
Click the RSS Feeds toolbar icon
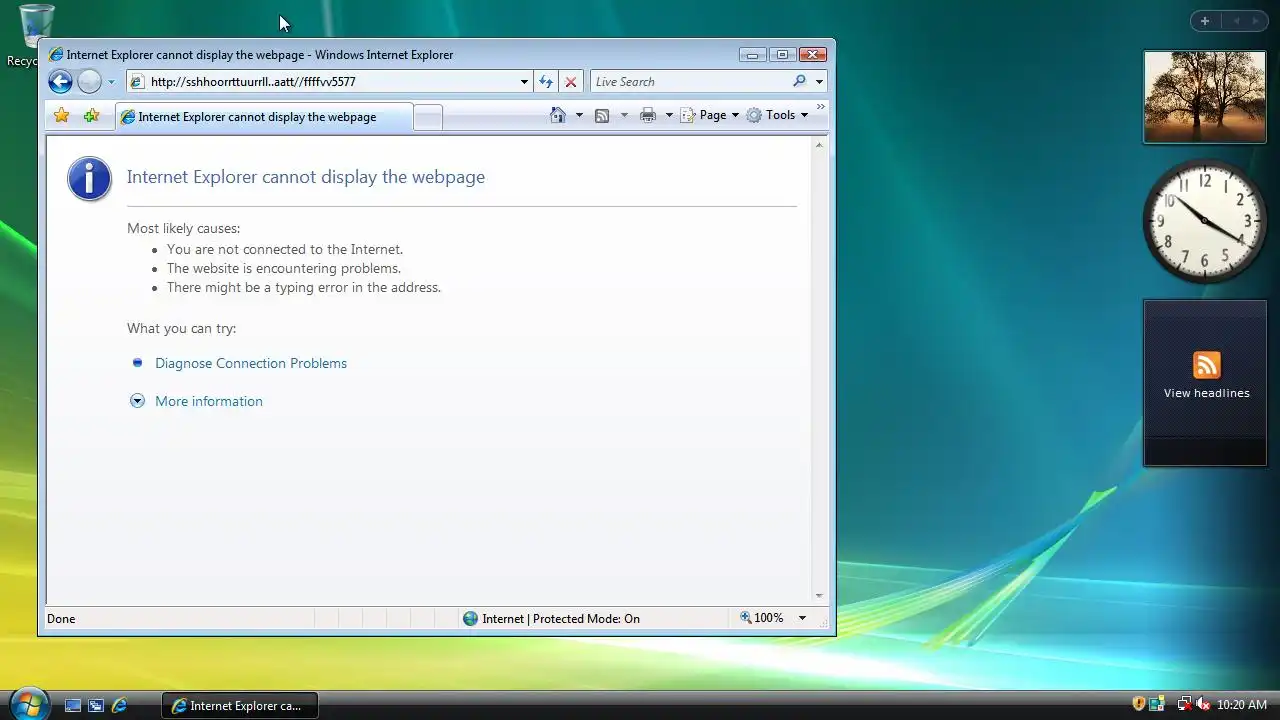[602, 116]
